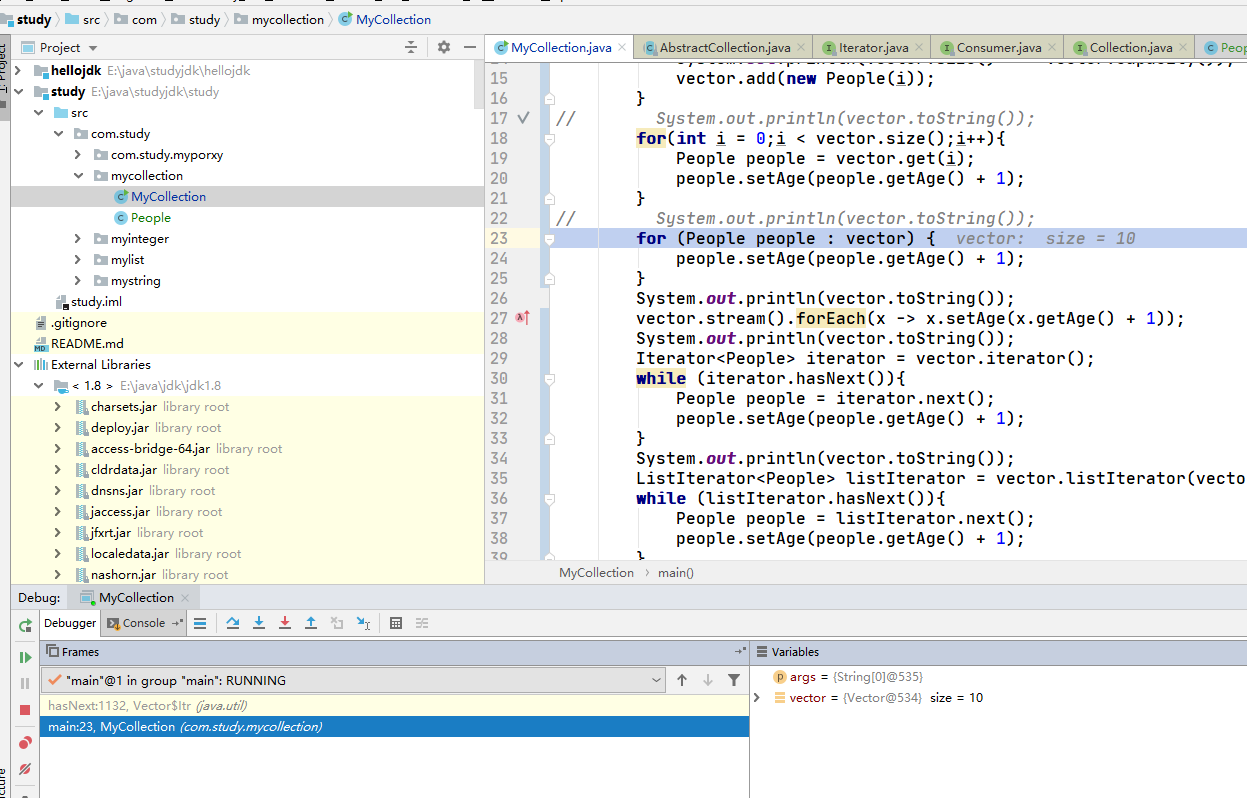Click Rerun MyCollection debug icon
Image resolution: width=1247 pixels, height=798 pixels.
click(25, 626)
